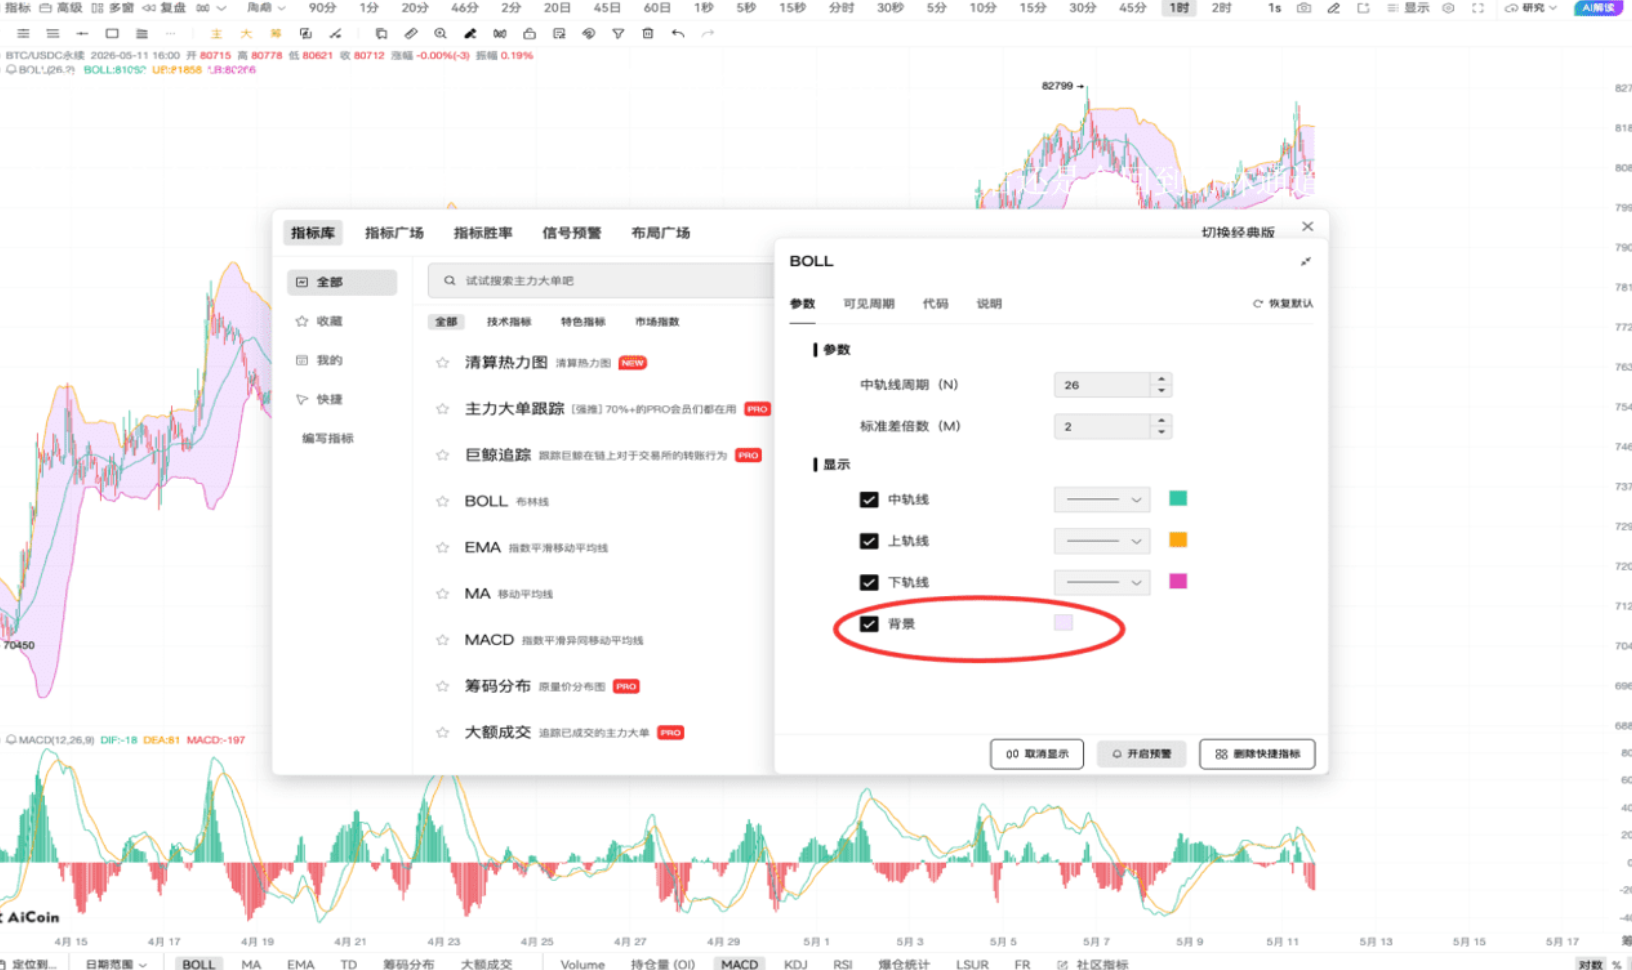Screen dimensions: 1632x970
Task: Click the orange 大 marker icon
Action: tap(246, 33)
